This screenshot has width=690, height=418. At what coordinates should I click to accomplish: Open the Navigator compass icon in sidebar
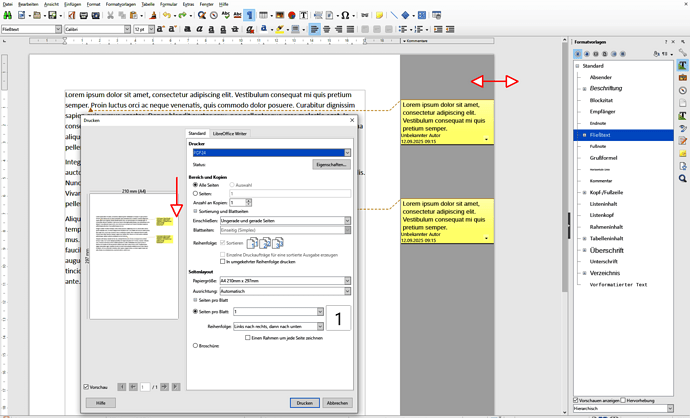pos(683,90)
